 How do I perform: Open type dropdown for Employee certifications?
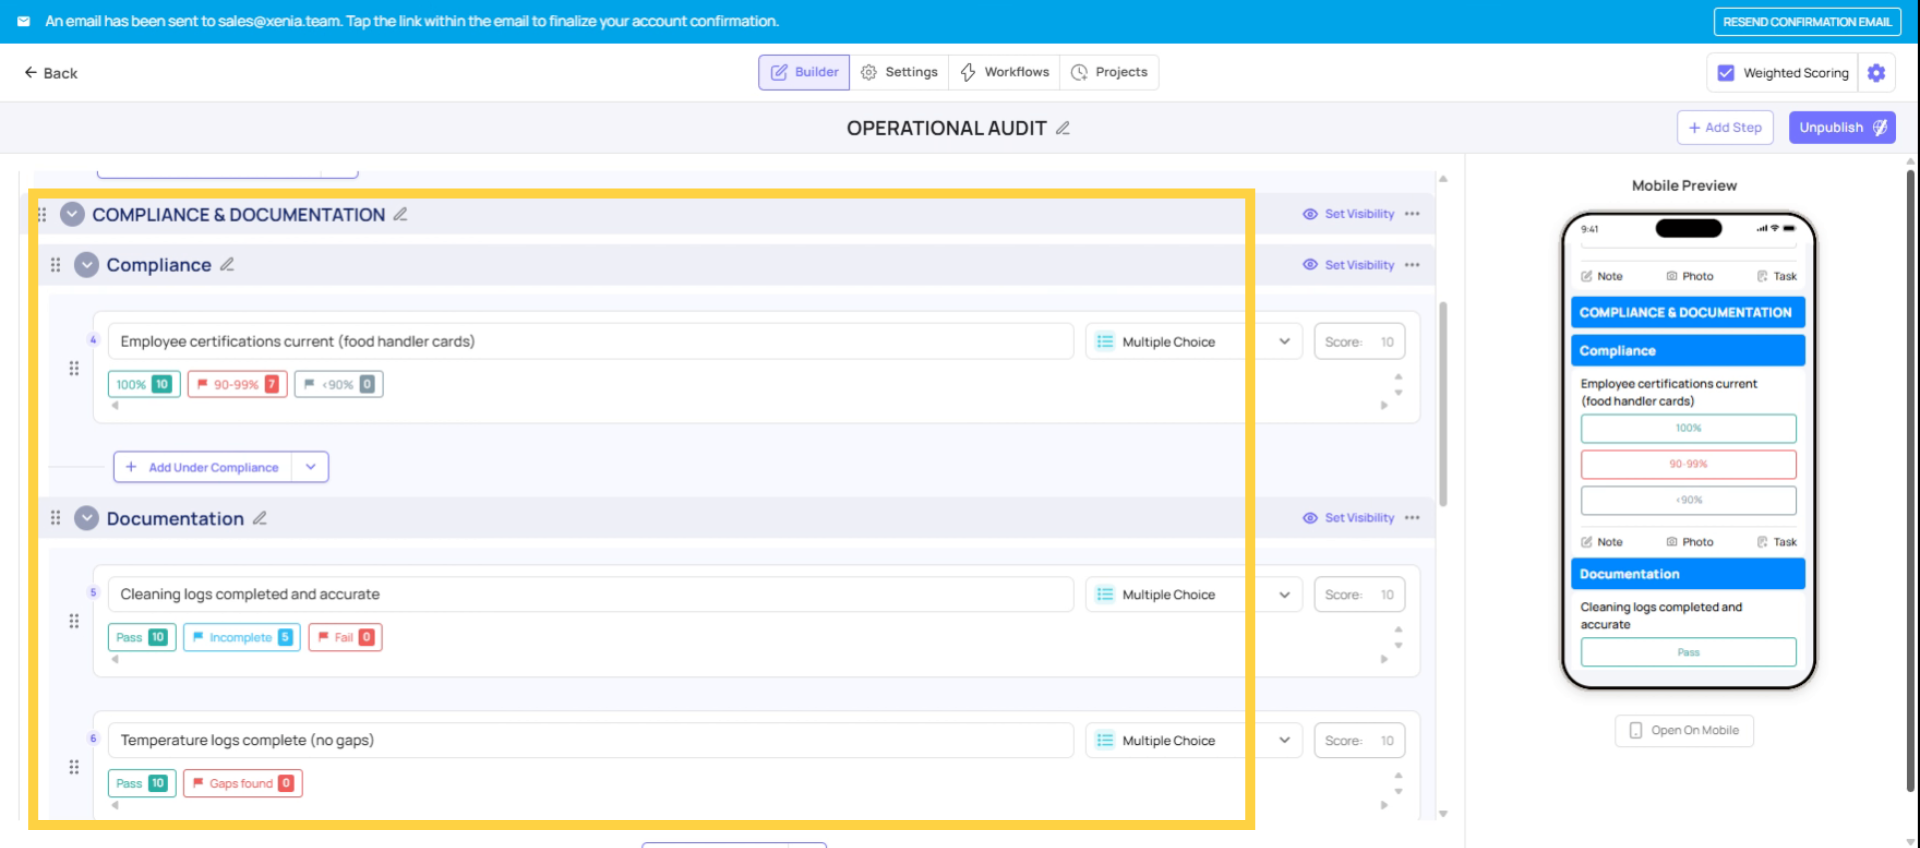[1194, 341]
